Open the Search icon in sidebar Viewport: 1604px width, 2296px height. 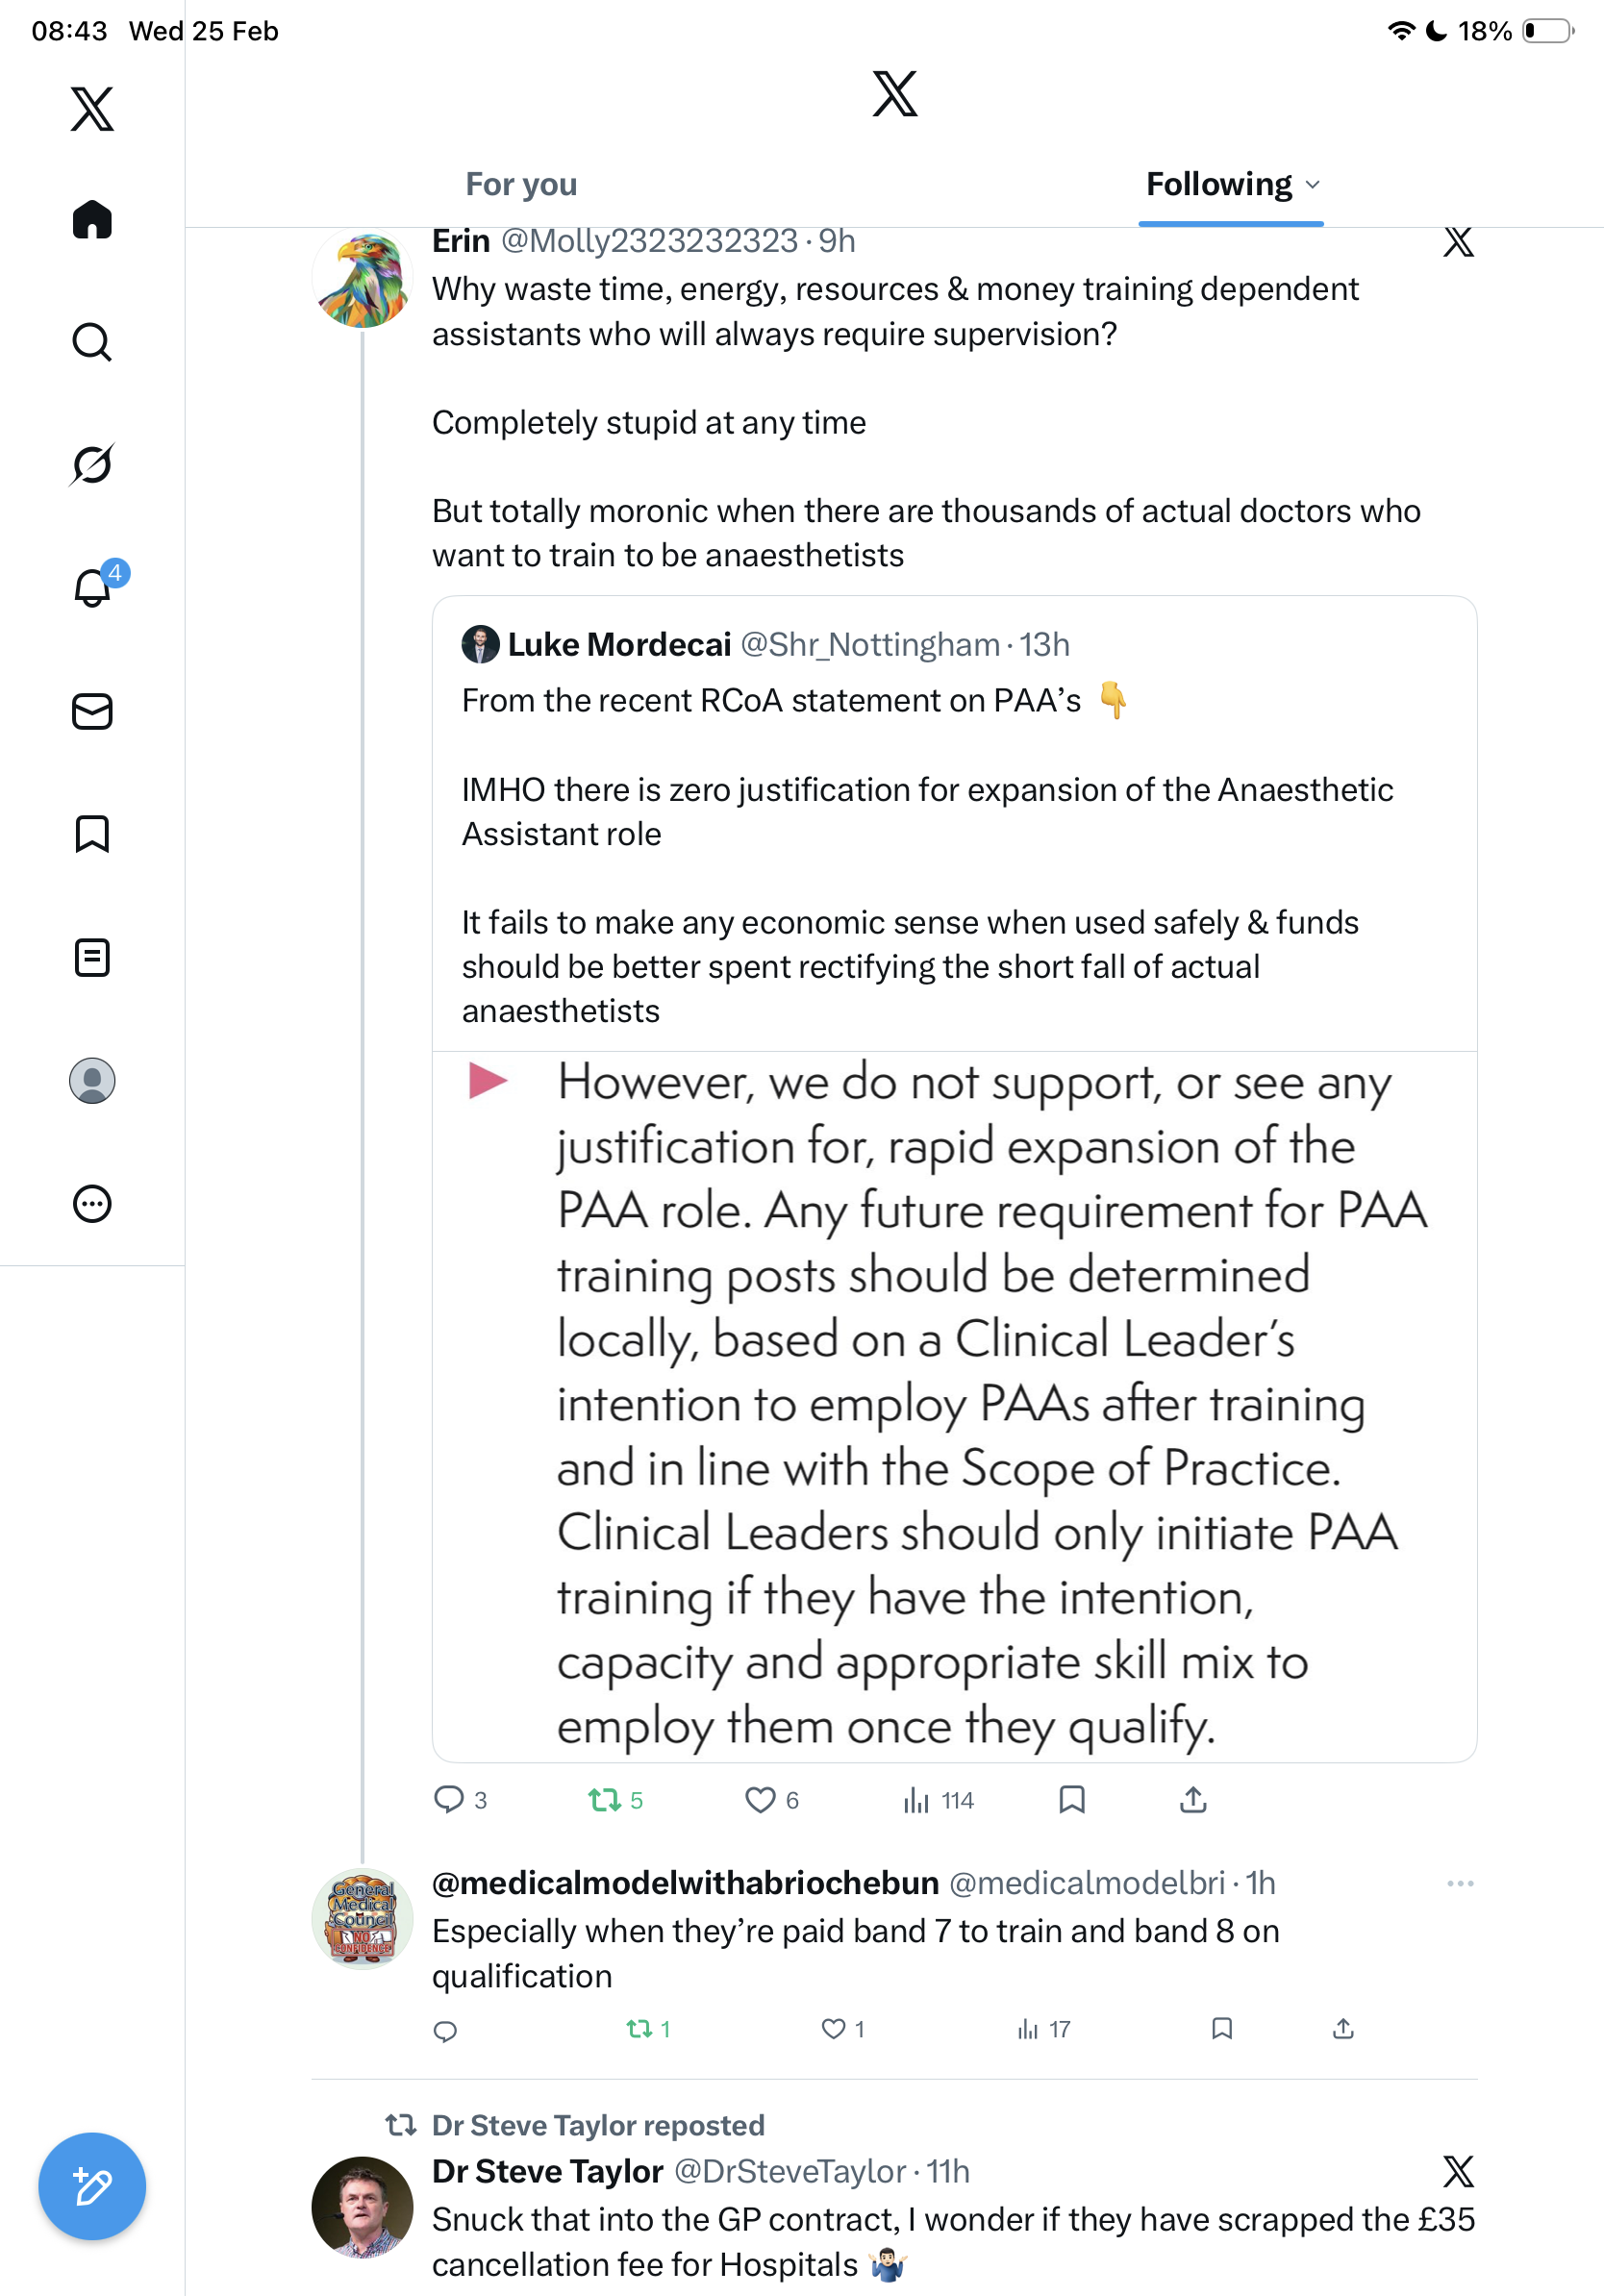tap(92, 342)
